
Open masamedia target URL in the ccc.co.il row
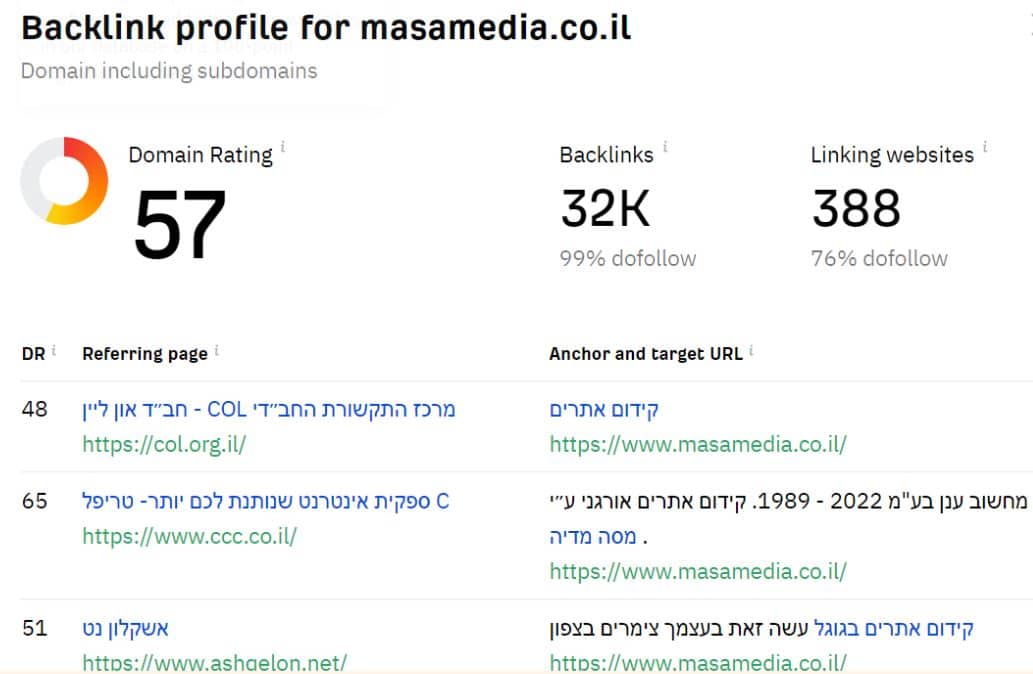[697, 572]
